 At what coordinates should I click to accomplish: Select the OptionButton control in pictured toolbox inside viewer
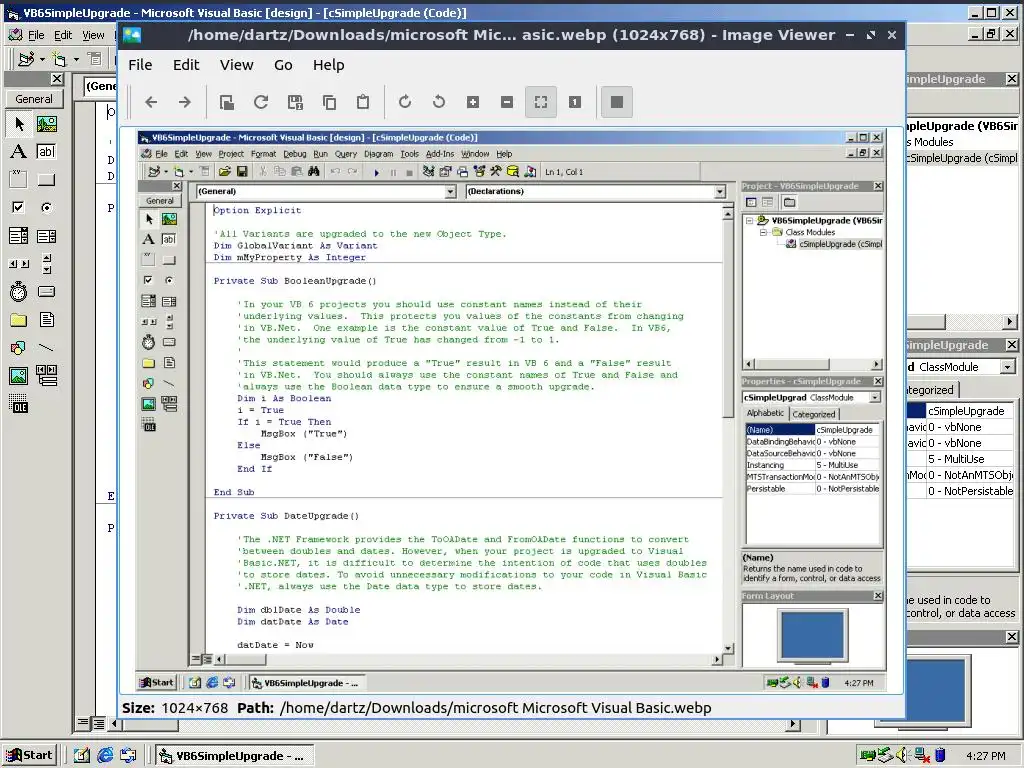169,280
